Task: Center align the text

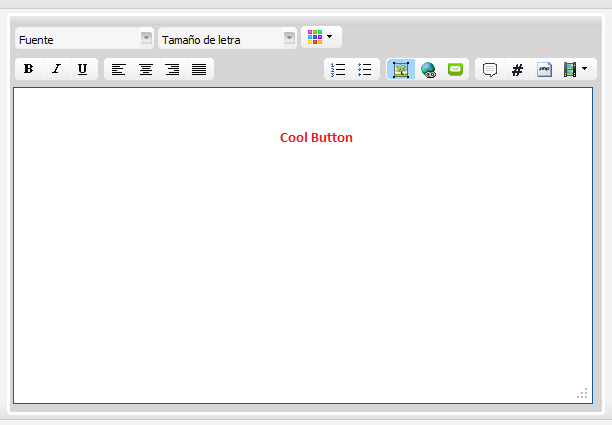Action: point(145,70)
